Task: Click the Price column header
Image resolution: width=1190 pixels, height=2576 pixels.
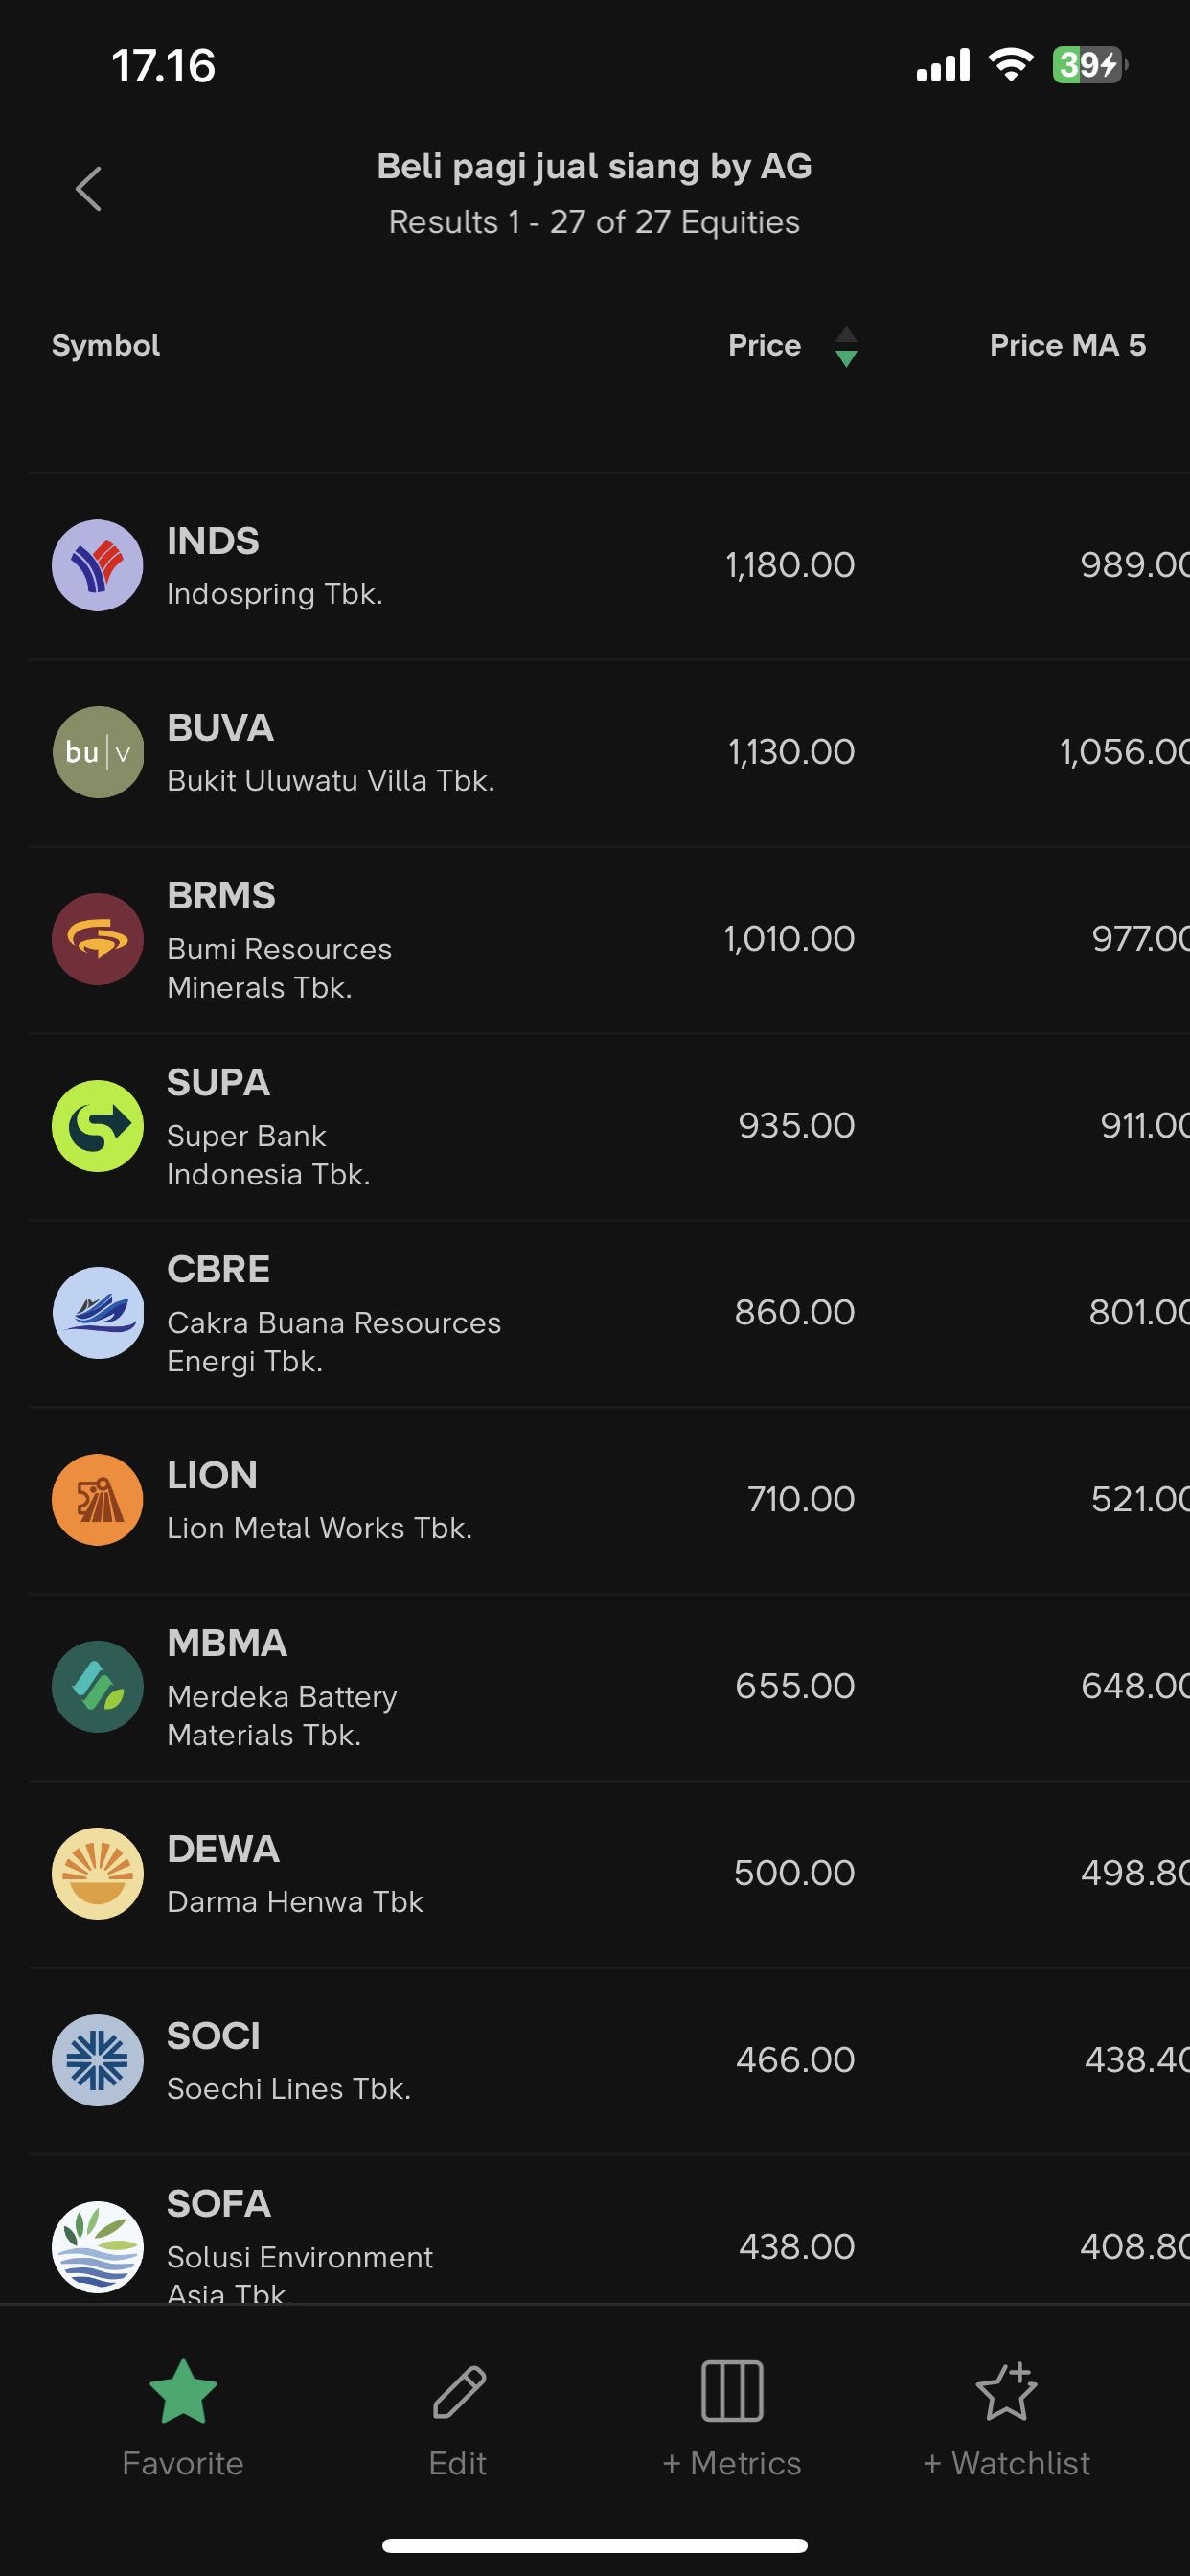Action: 764,345
